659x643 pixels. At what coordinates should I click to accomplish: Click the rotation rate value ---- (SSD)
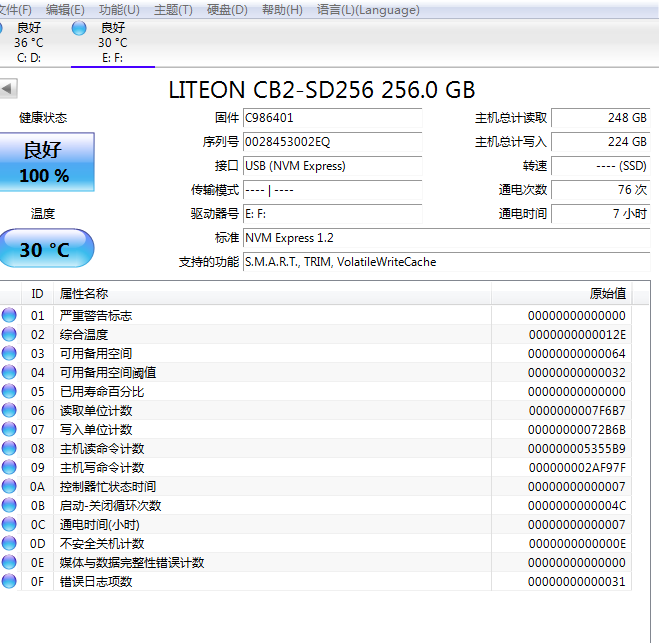pos(601,166)
